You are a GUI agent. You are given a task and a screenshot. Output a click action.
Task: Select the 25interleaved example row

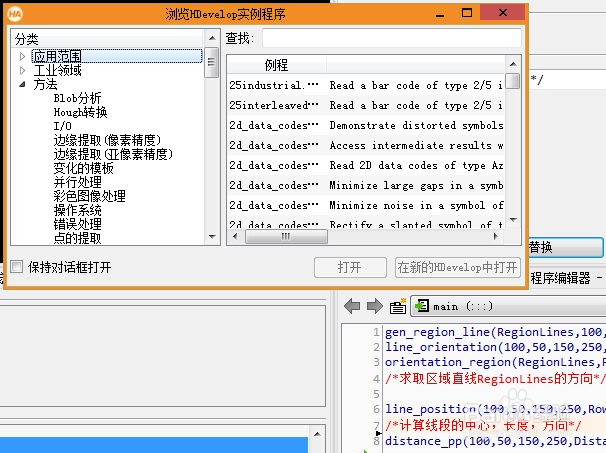366,105
